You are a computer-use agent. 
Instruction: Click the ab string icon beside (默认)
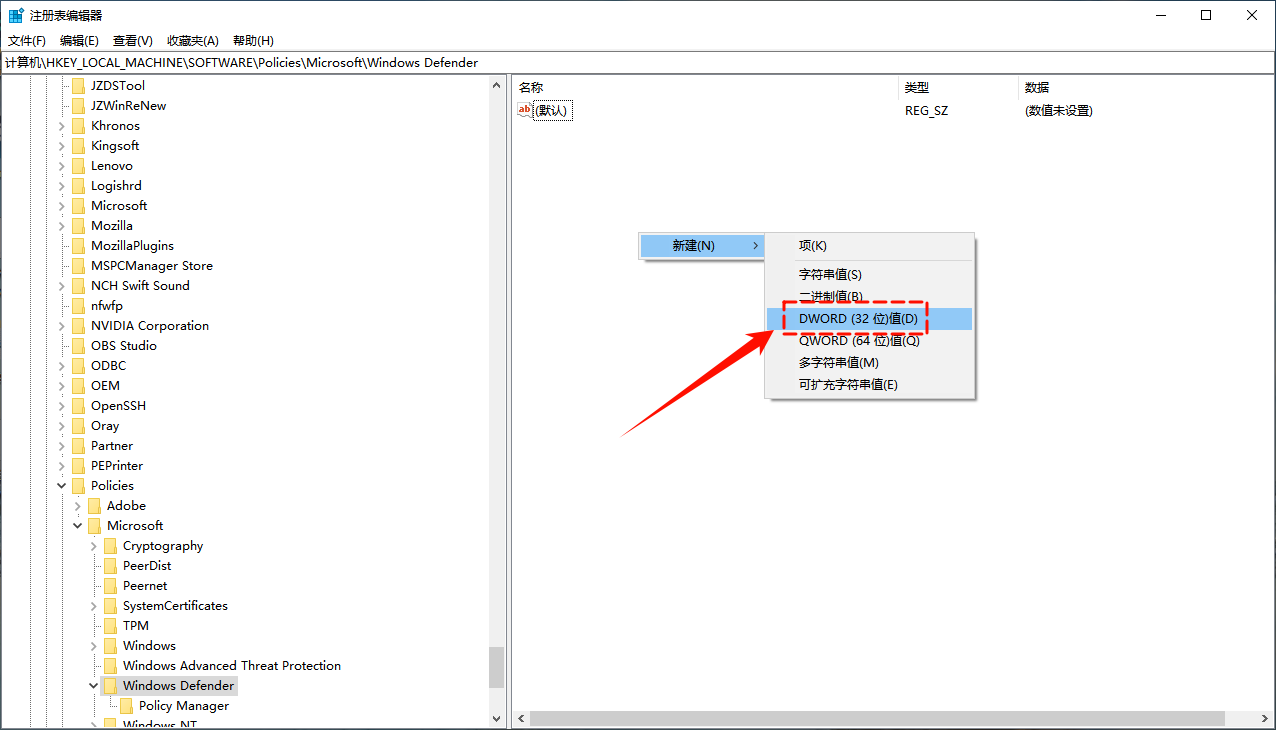(525, 110)
